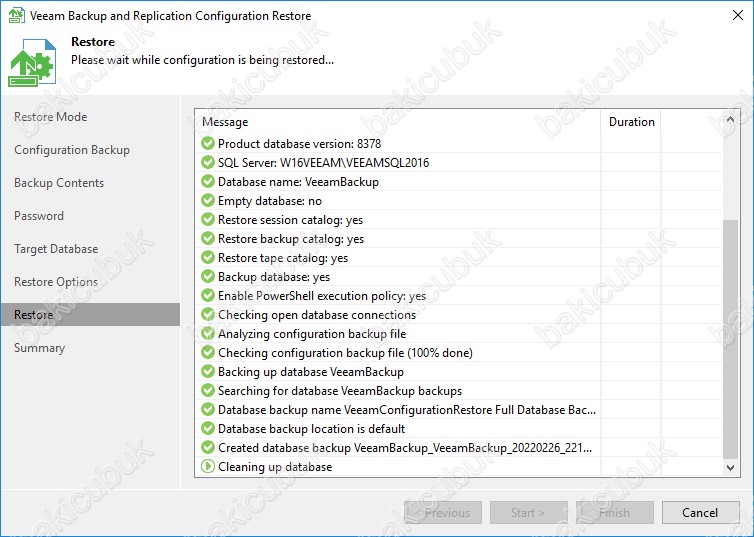Click check icon beside Searching for database backups
Viewport: 754px width, 537px height.
pos(208,390)
